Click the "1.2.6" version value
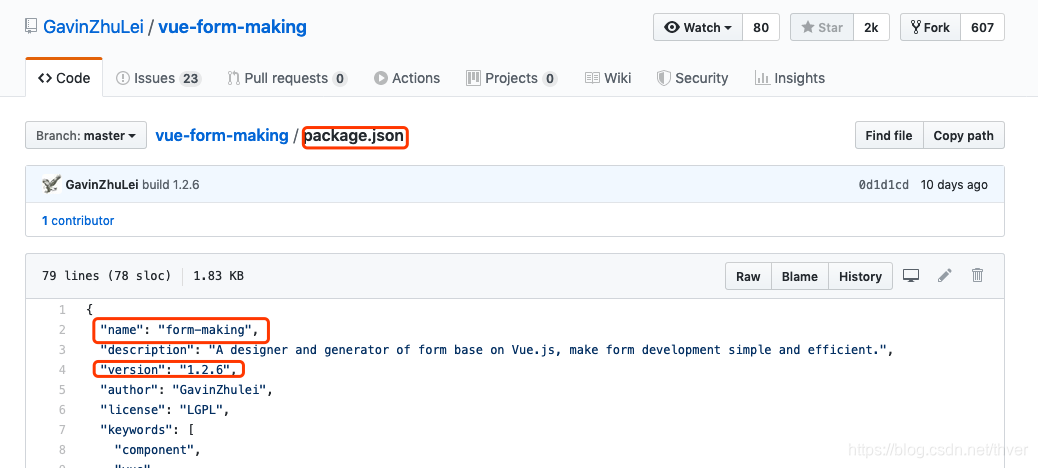The height and width of the screenshot is (468, 1038). pos(205,369)
